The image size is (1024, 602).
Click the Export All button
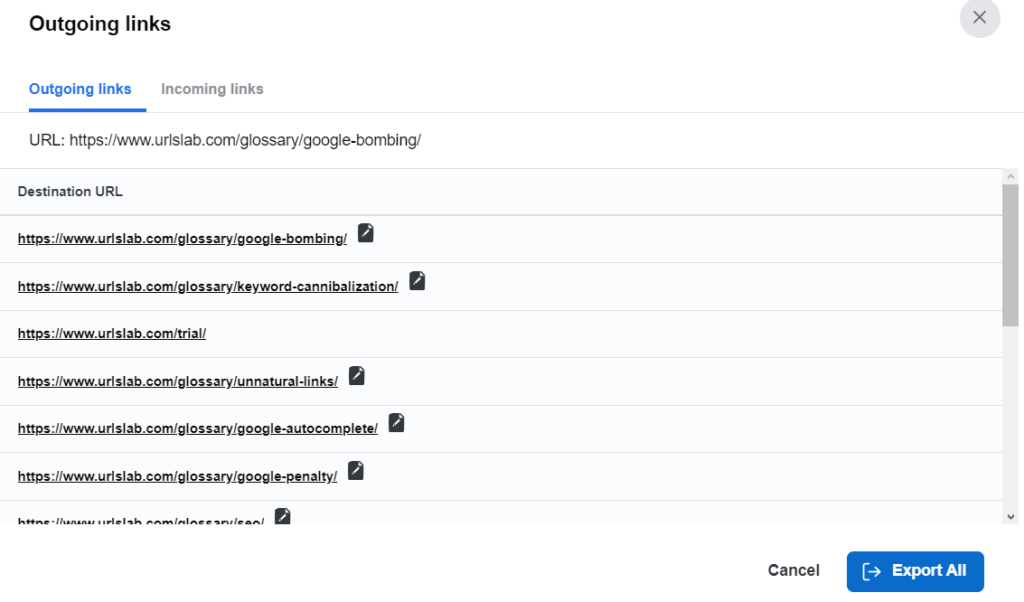pos(915,571)
